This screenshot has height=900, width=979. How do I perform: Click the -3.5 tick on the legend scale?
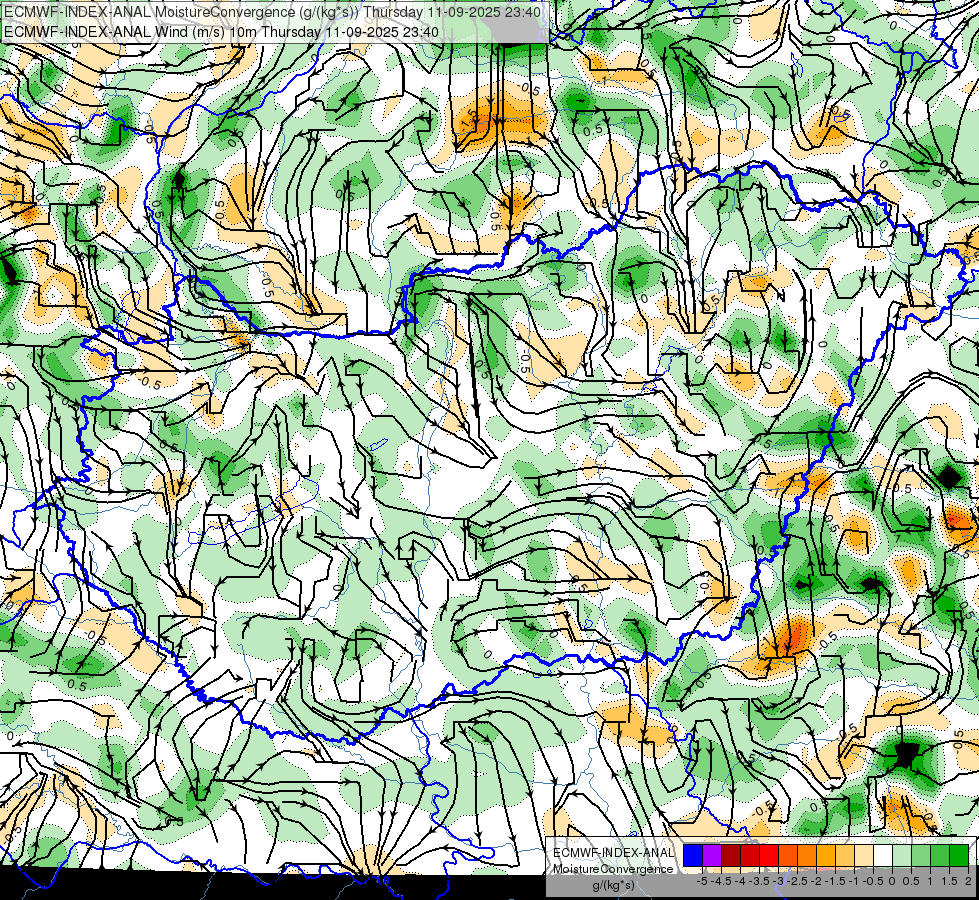click(759, 881)
